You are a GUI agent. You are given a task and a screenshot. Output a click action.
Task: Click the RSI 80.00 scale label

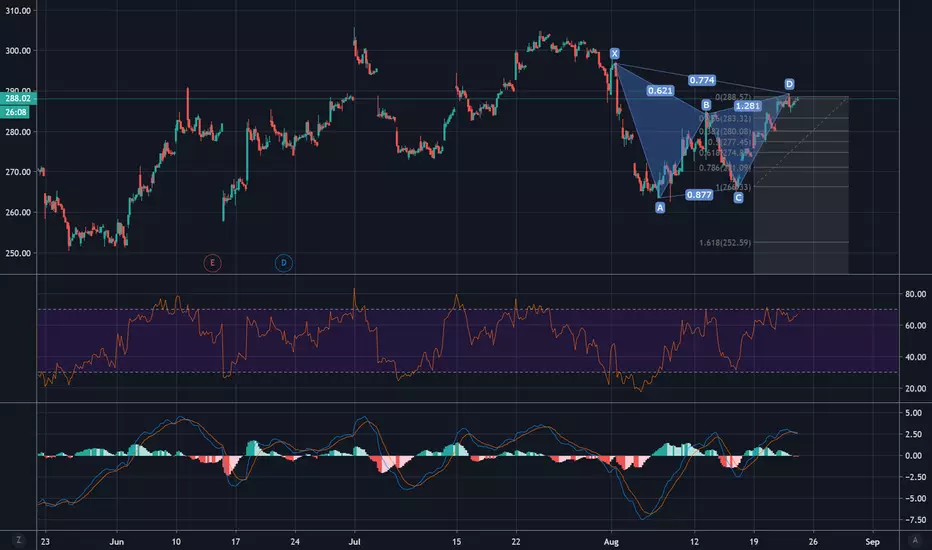point(915,294)
